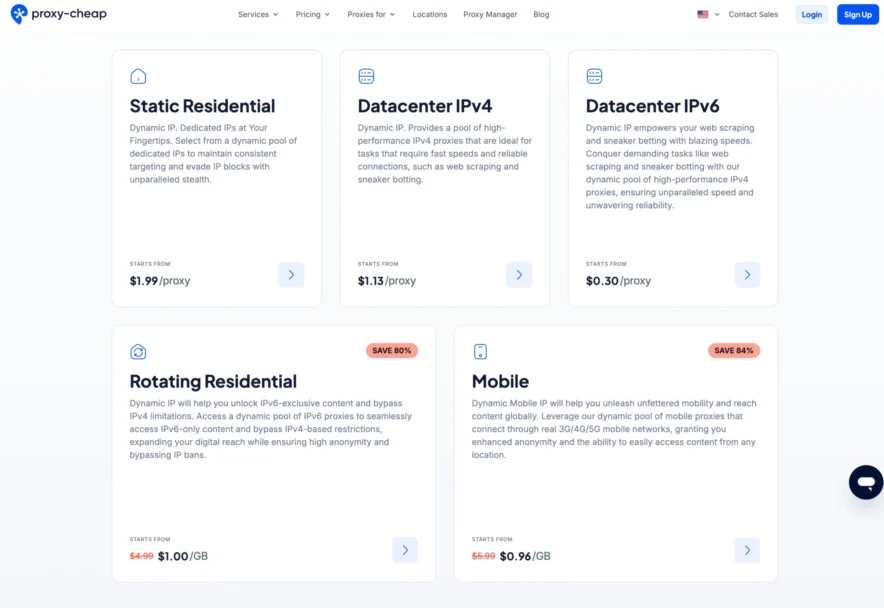Select the Locations menu item
The height and width of the screenshot is (608, 884).
pos(430,14)
